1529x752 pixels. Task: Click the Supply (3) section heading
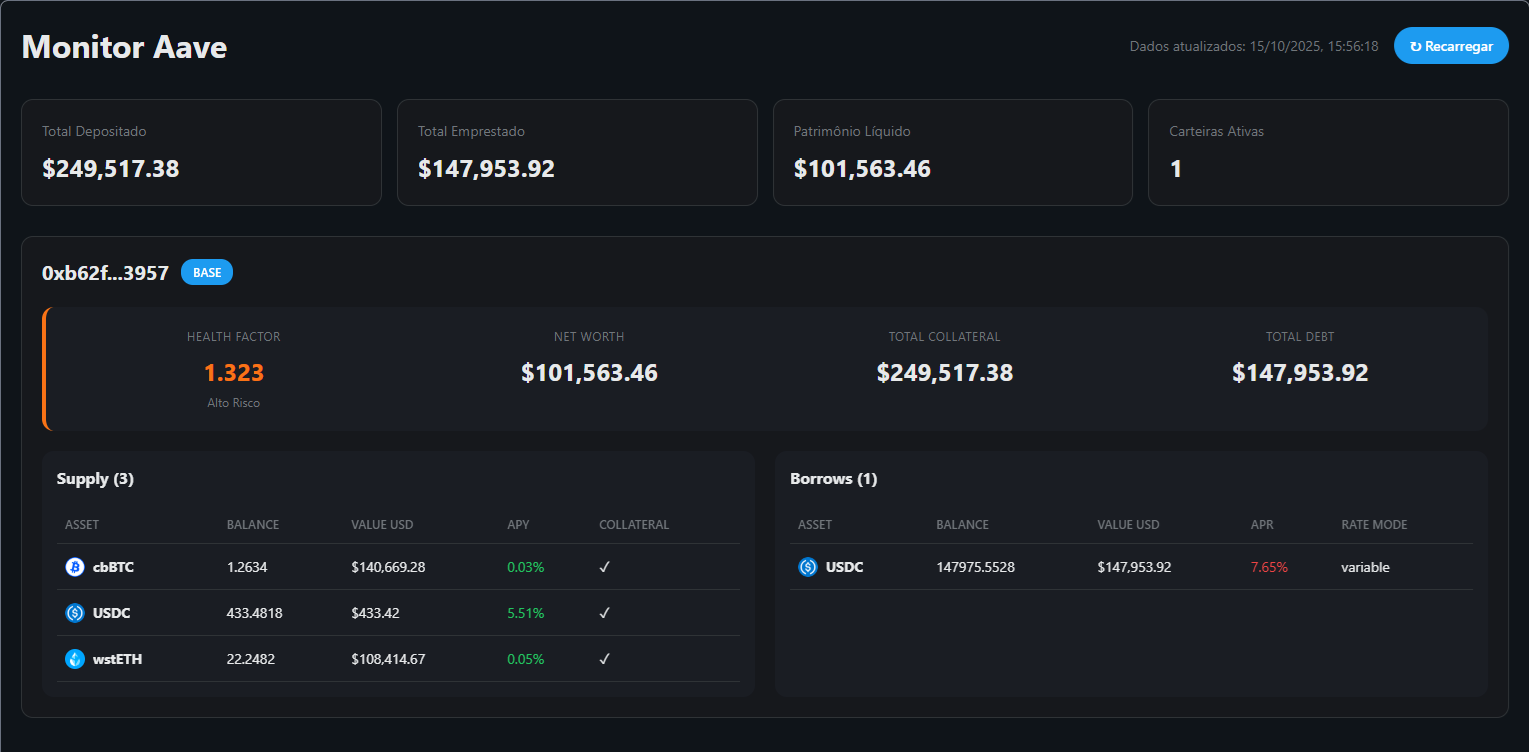[95, 479]
